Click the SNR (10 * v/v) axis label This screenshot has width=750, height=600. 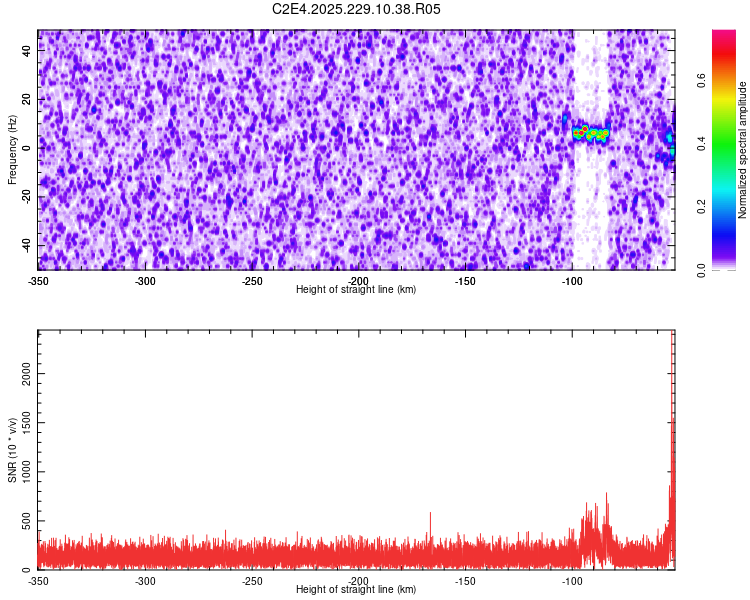coord(12,450)
